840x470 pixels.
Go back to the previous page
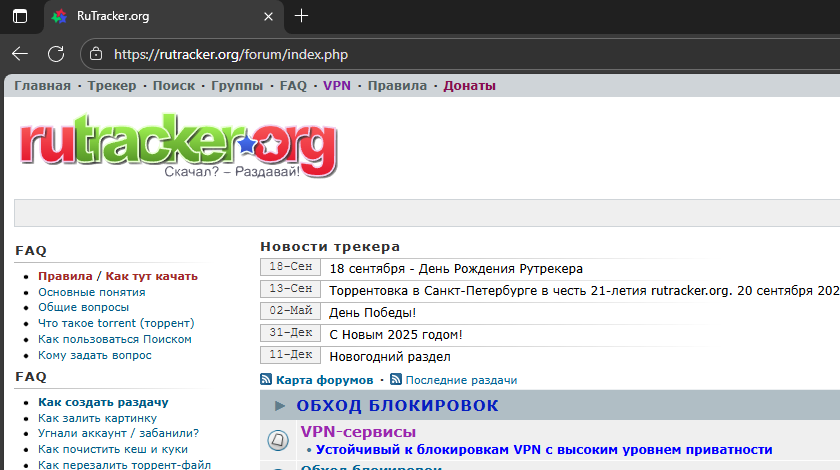pyautogui.click(x=20, y=54)
